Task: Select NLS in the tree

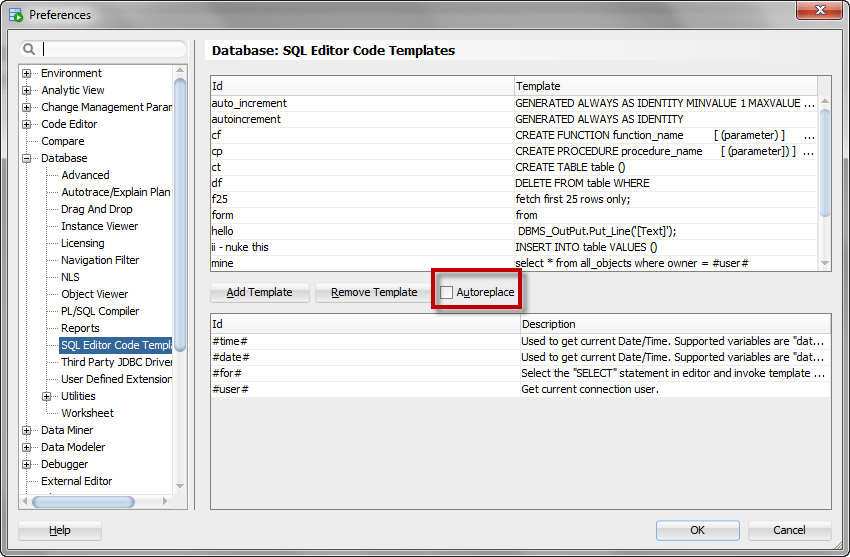Action: 70,277
